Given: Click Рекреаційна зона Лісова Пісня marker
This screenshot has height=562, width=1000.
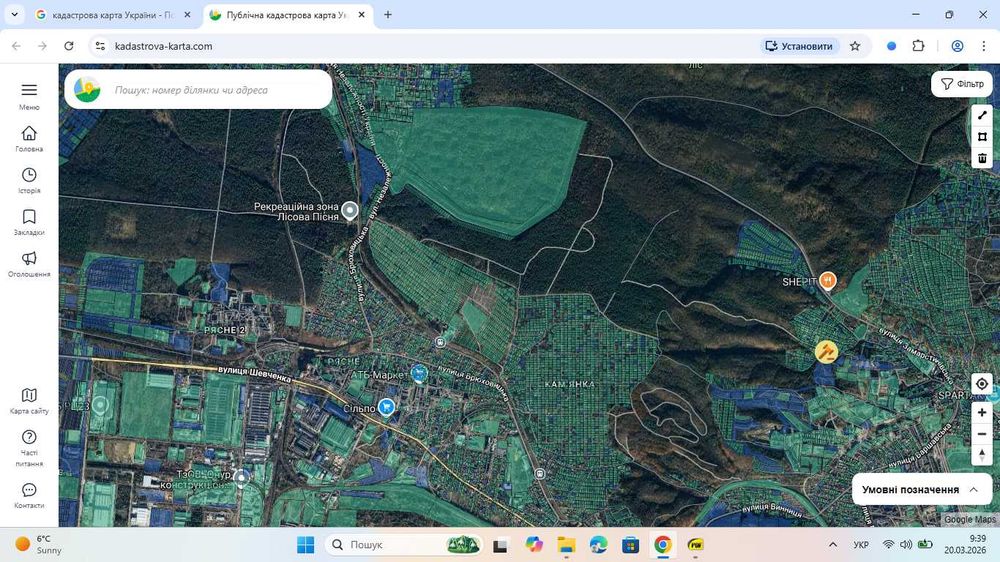Looking at the screenshot, I should [349, 210].
